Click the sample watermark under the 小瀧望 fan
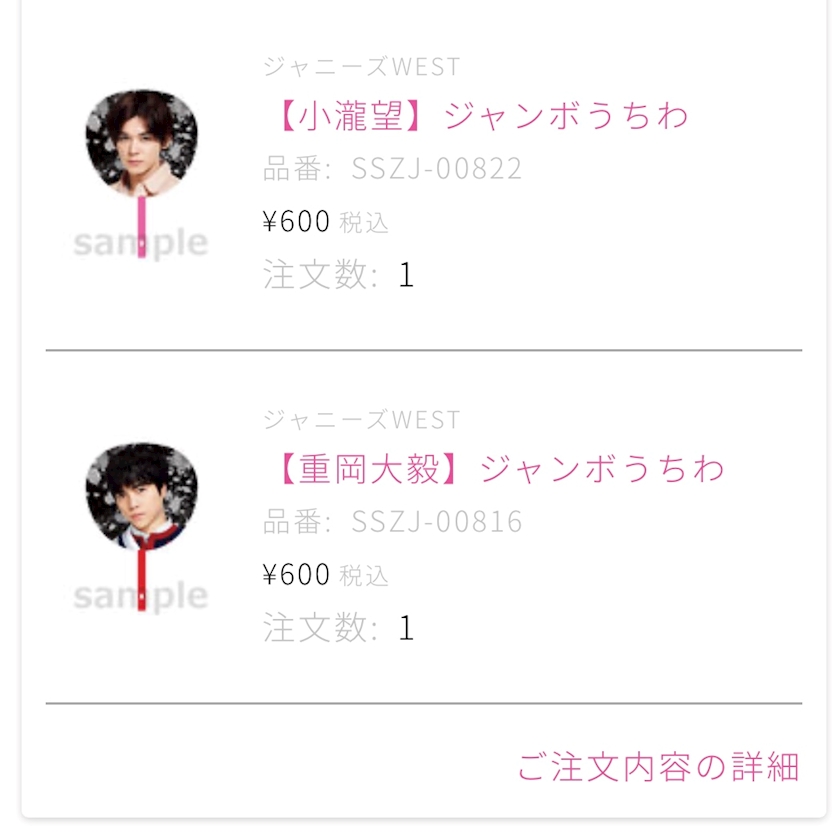 tap(141, 243)
